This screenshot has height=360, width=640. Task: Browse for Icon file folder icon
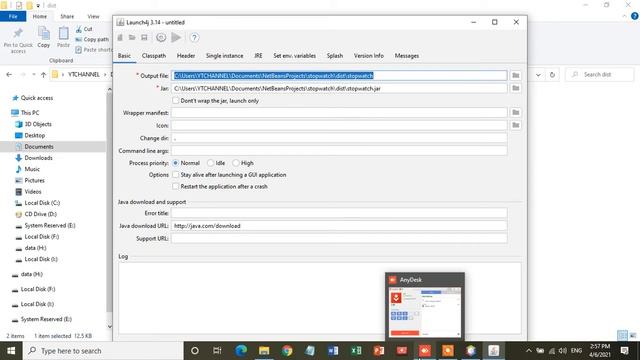(516, 125)
